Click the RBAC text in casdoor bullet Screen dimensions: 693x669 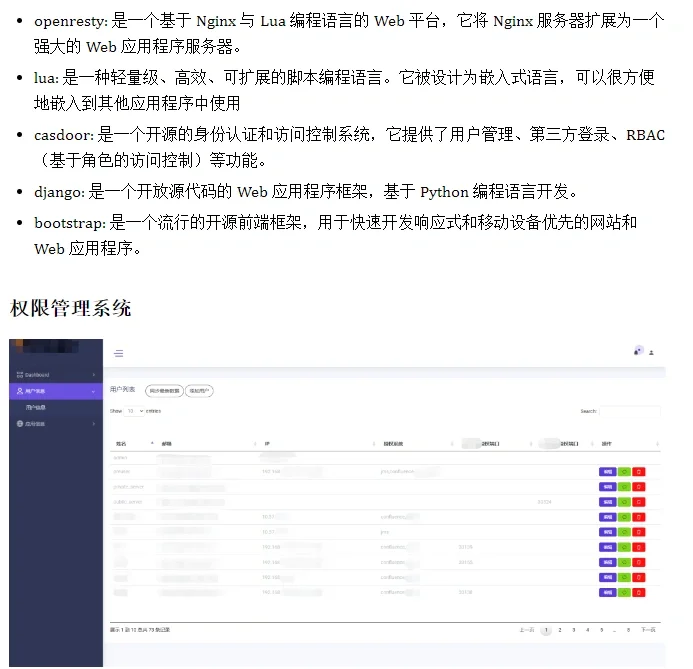[x=646, y=135]
